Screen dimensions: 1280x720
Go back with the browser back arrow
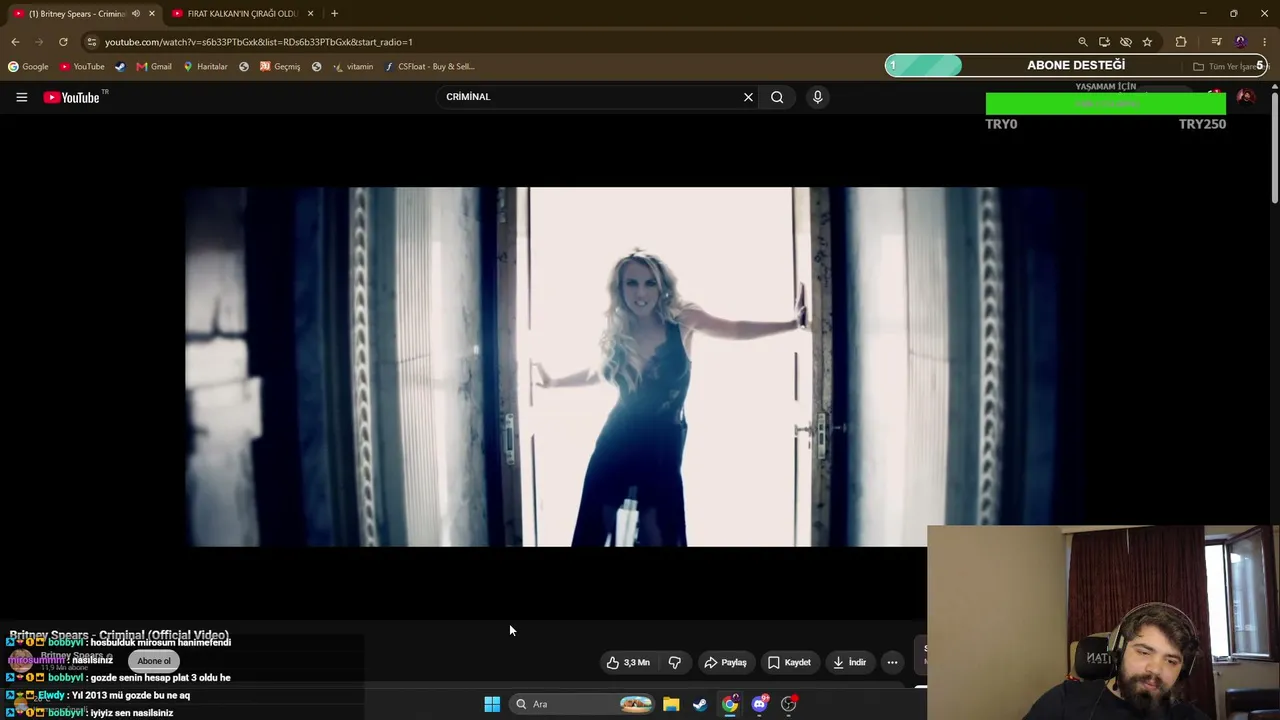[15, 42]
